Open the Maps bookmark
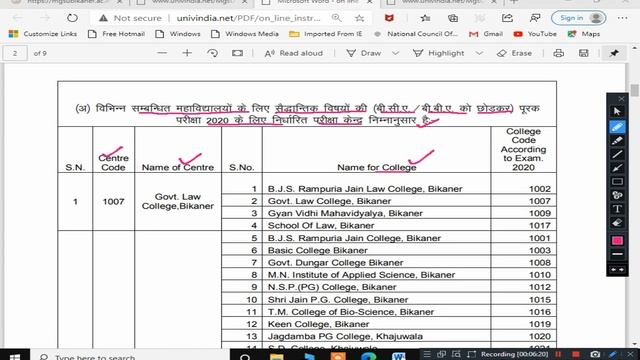 (584, 34)
